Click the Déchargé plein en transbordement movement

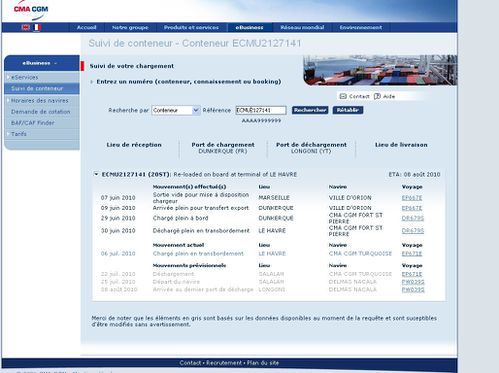(201, 231)
